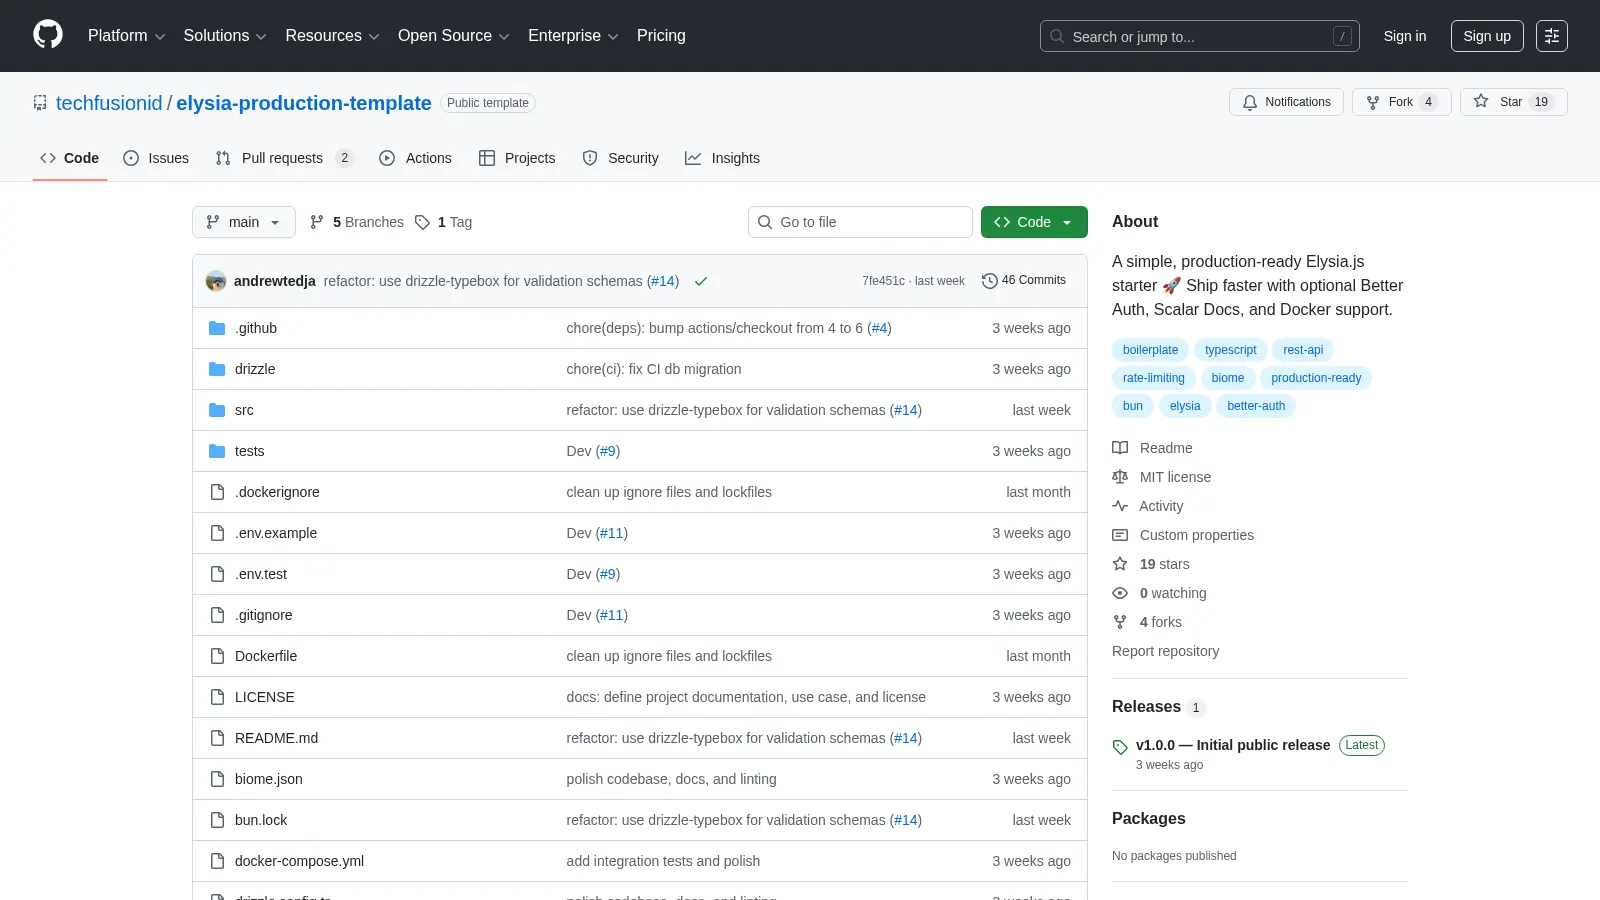Switch to the Pull requests tab
Viewport: 1600px width, 900px height.
(x=284, y=158)
